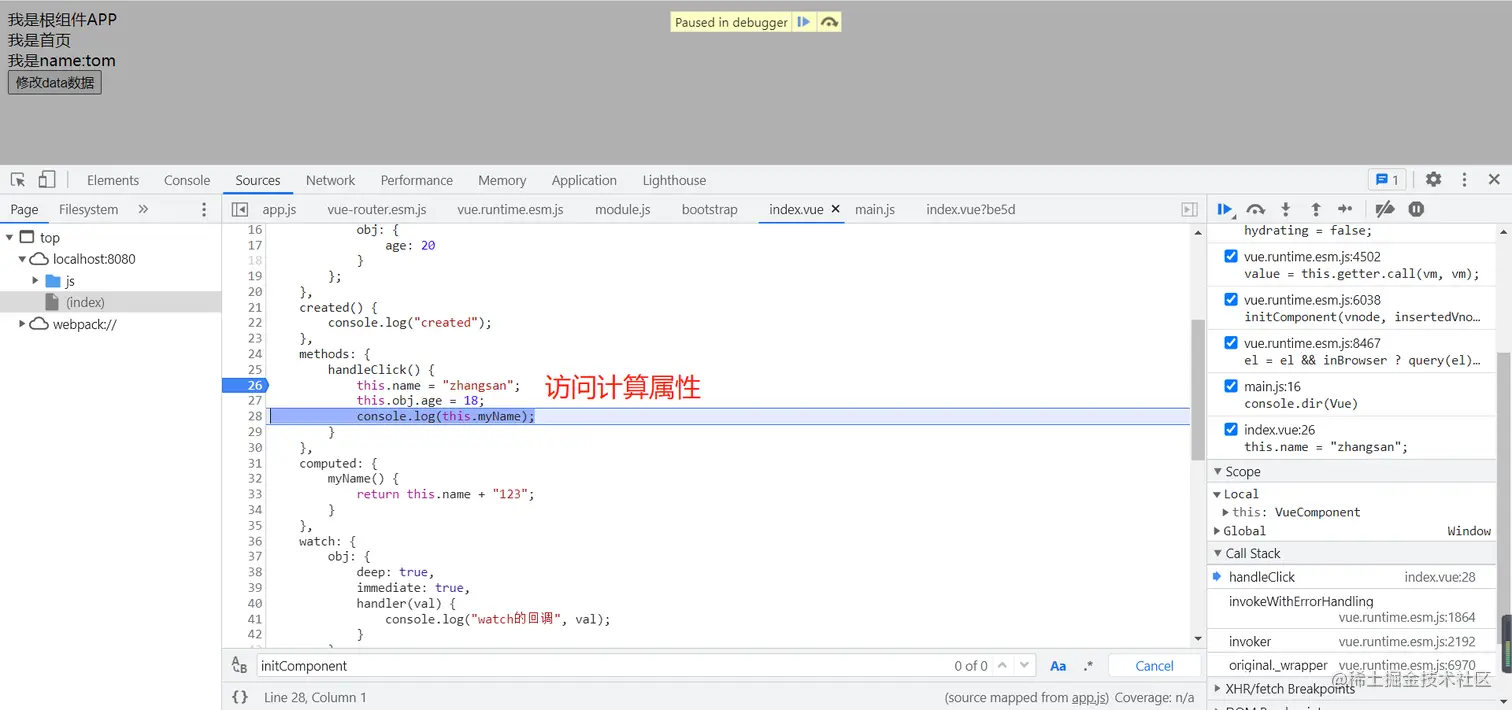The height and width of the screenshot is (710, 1512).
Task: Switch to the Network panel
Action: (x=330, y=180)
